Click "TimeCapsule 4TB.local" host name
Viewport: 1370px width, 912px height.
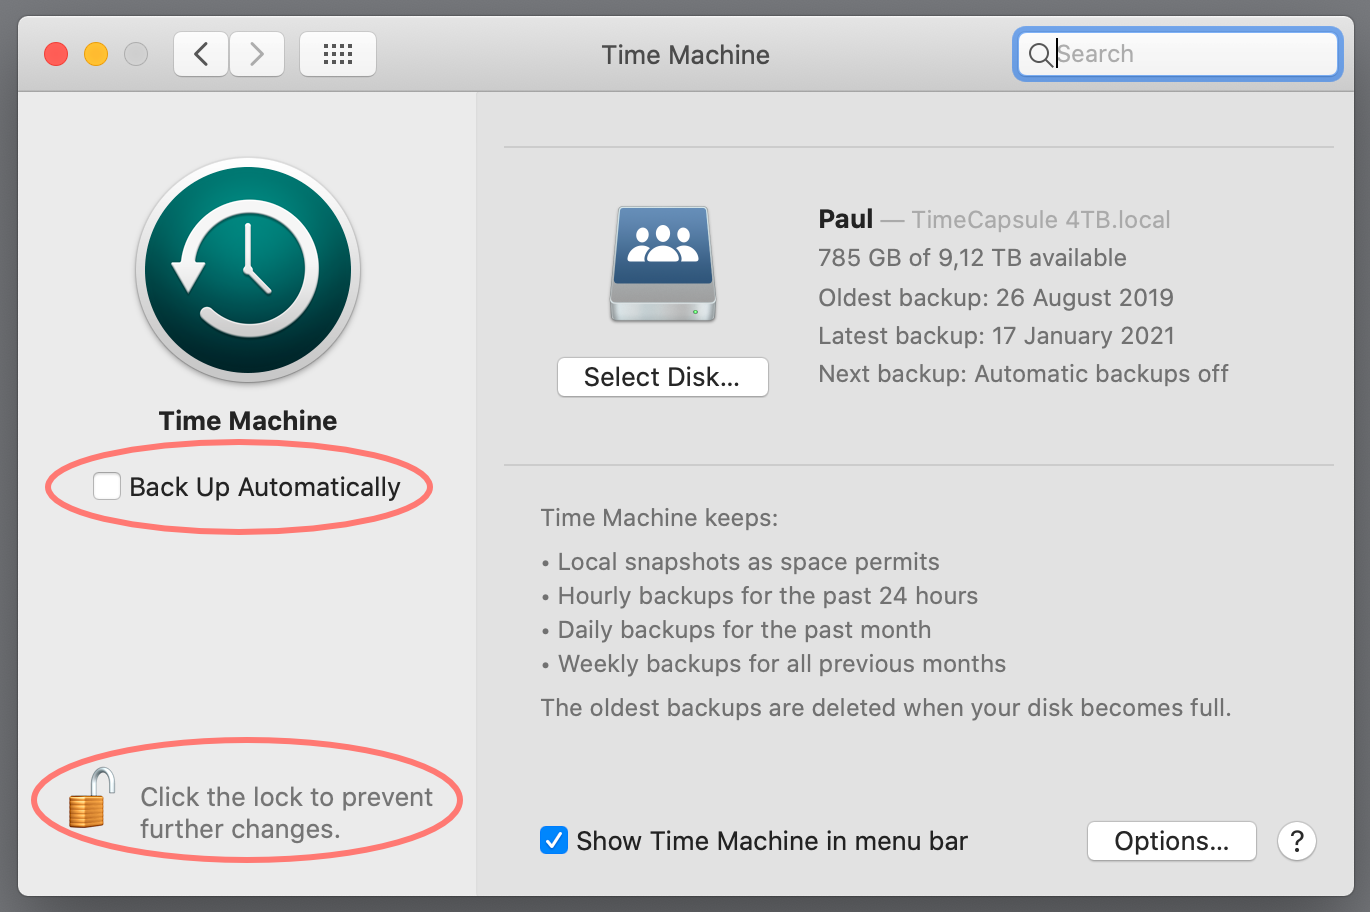click(1041, 219)
